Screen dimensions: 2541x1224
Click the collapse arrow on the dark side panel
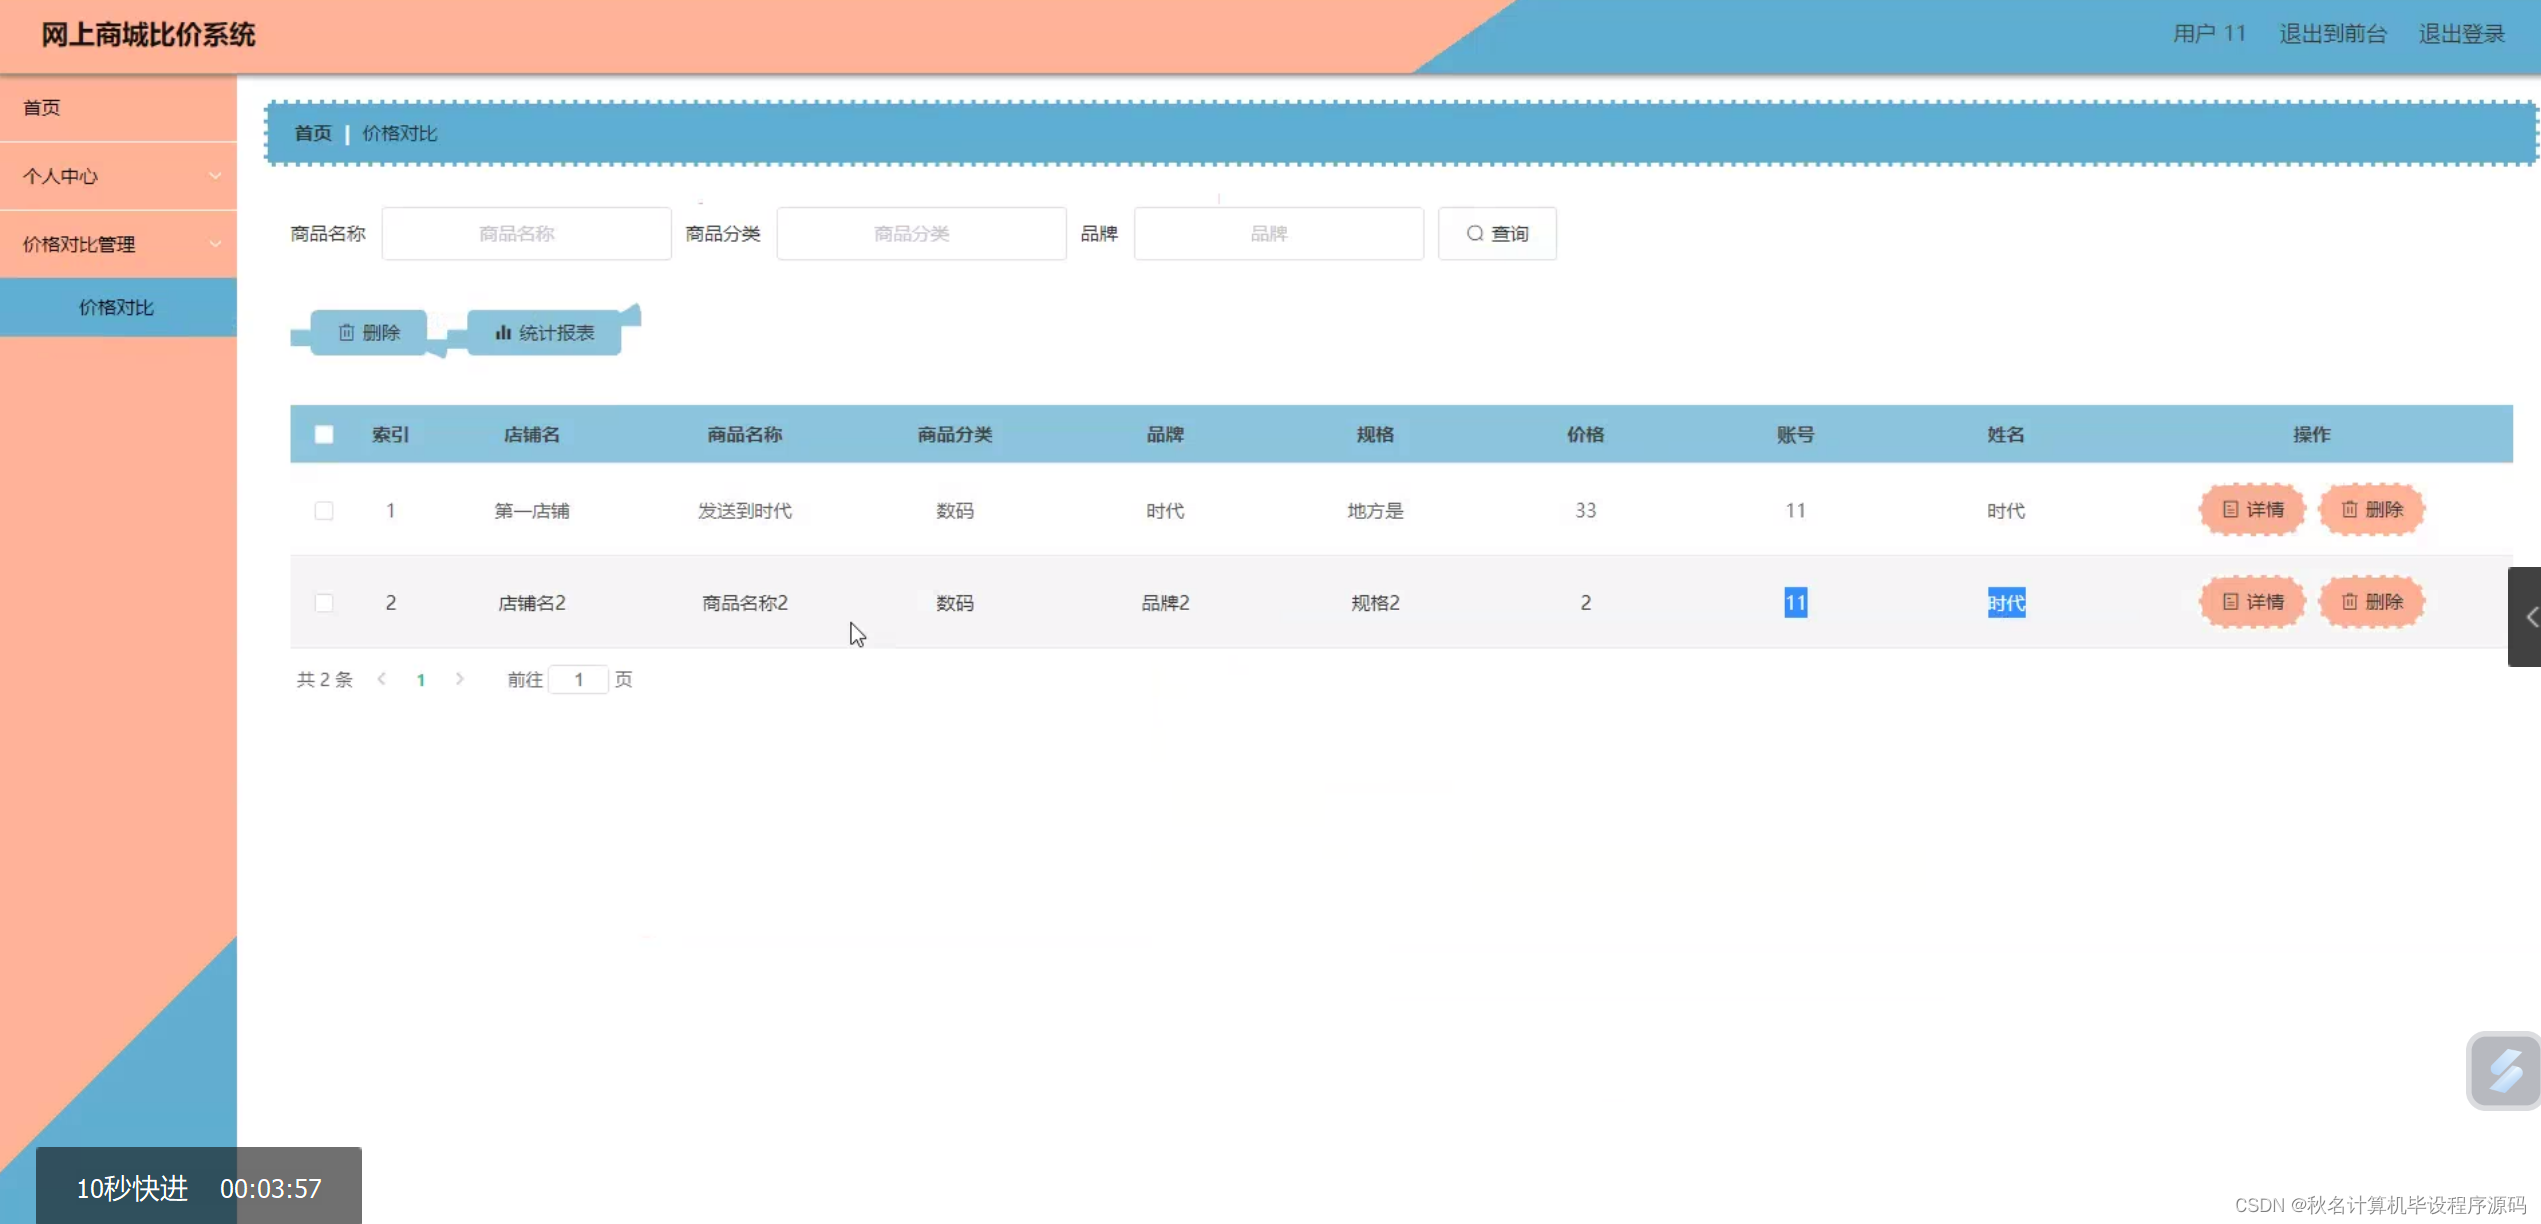[x=2530, y=616]
